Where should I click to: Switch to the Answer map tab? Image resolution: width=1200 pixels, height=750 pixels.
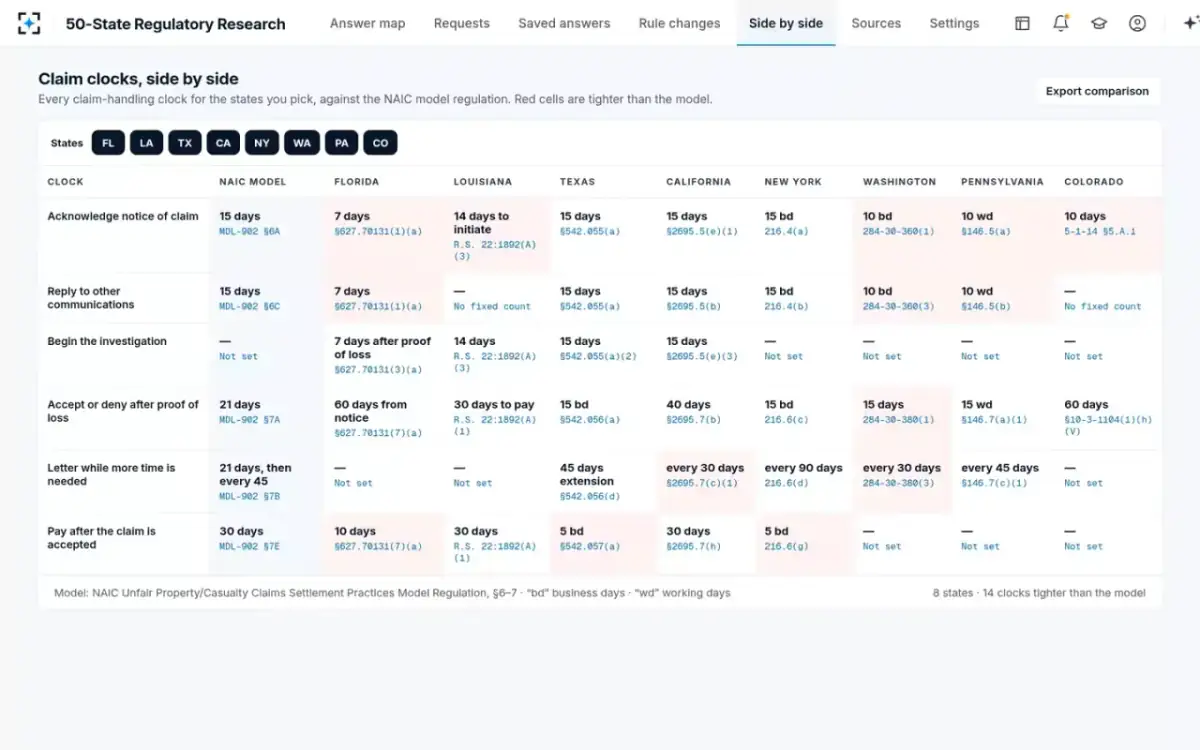pyautogui.click(x=367, y=23)
